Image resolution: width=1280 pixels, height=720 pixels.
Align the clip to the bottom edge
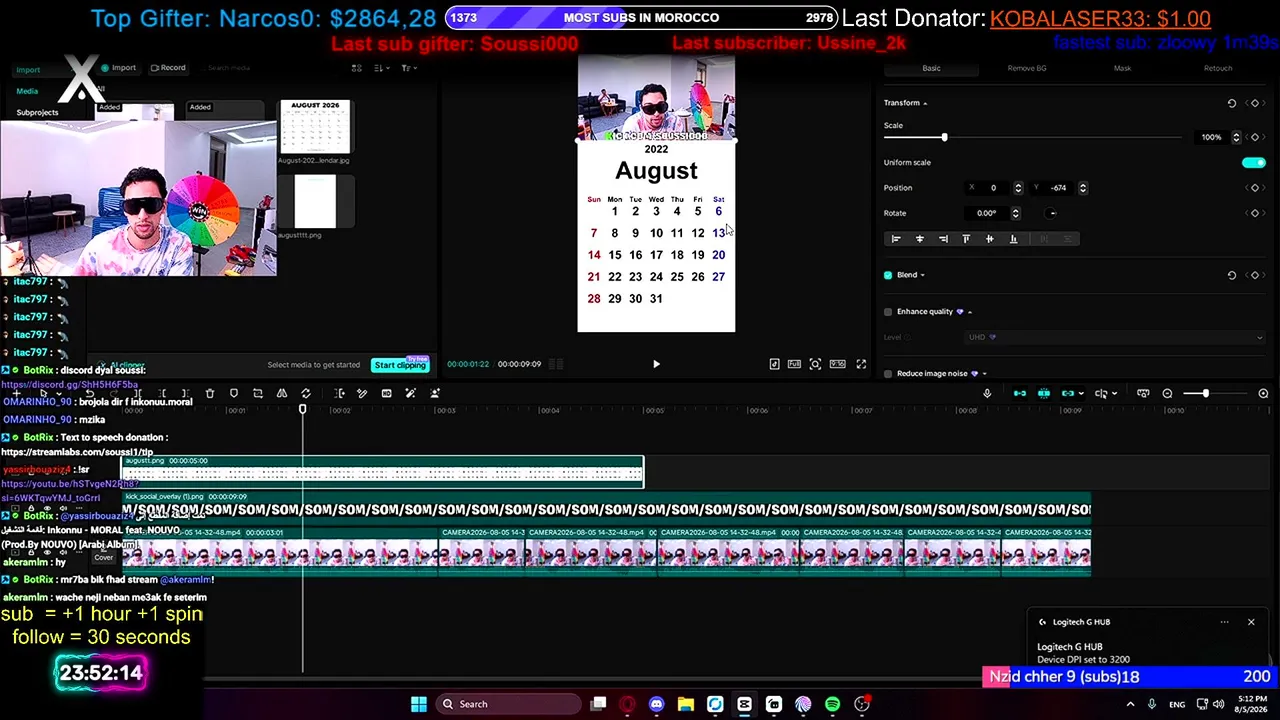click(1013, 239)
